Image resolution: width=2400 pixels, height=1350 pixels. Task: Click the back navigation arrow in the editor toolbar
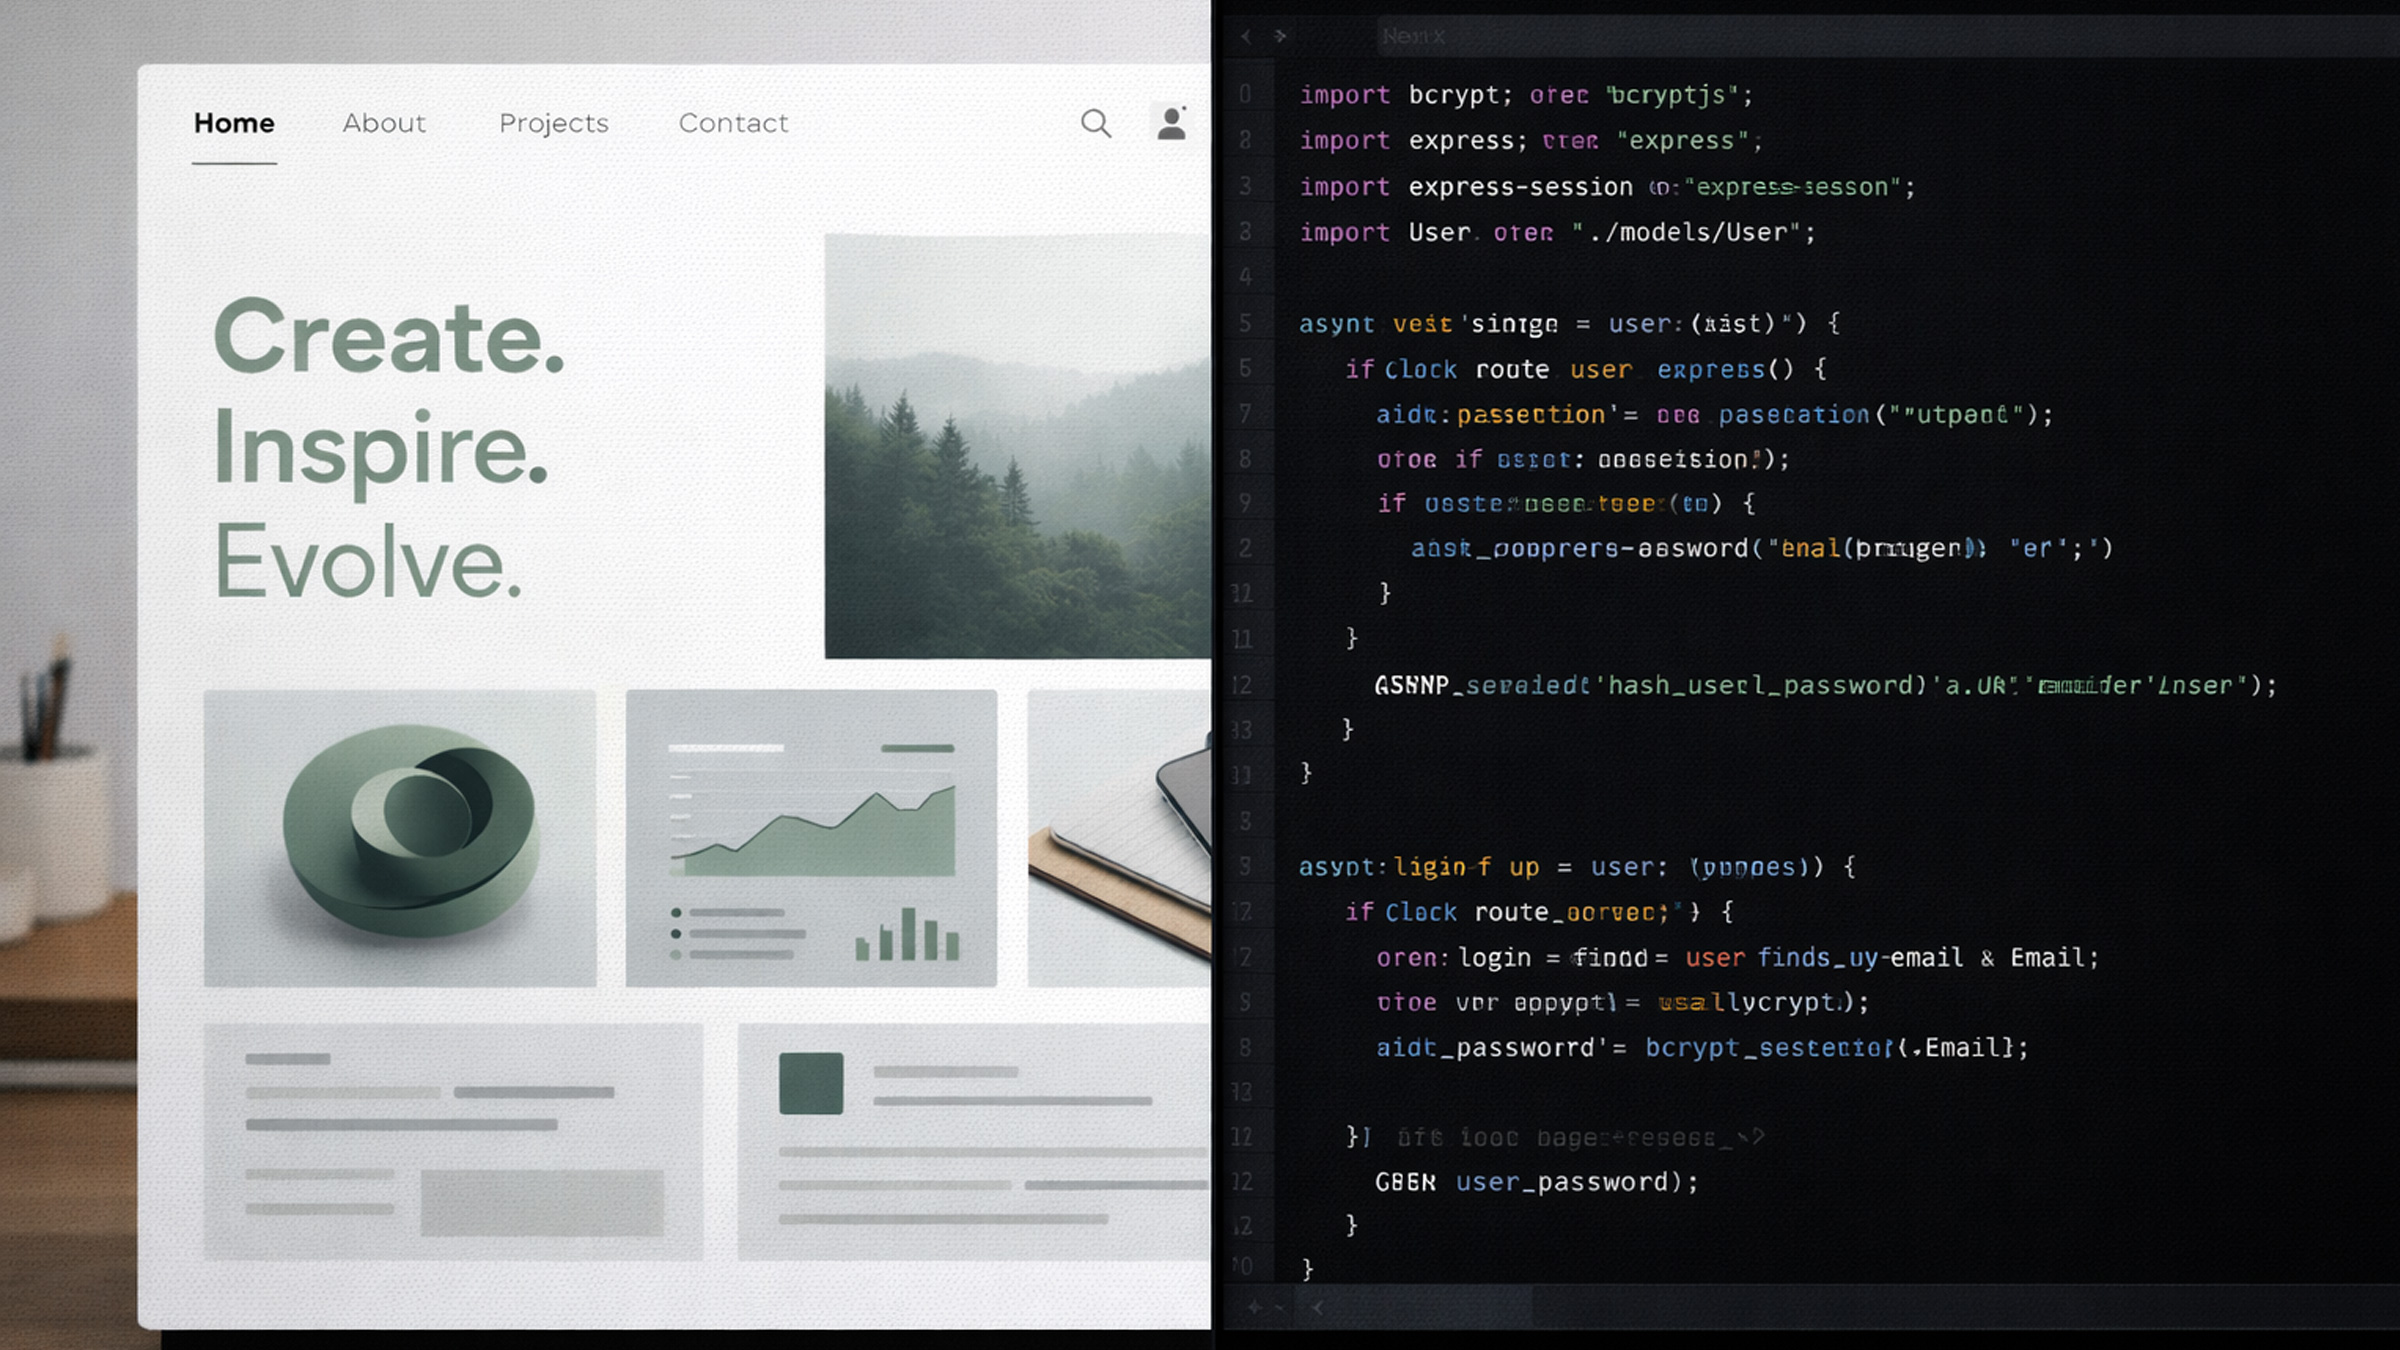pyautogui.click(x=1247, y=36)
